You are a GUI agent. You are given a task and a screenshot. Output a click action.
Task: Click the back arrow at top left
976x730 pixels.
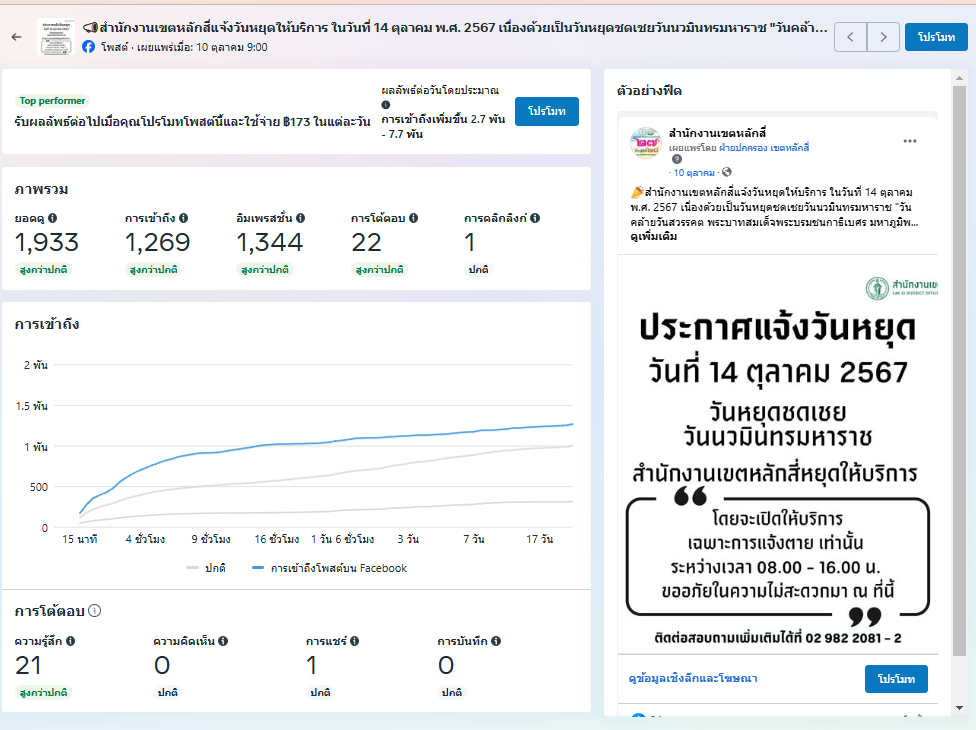[x=16, y=37]
